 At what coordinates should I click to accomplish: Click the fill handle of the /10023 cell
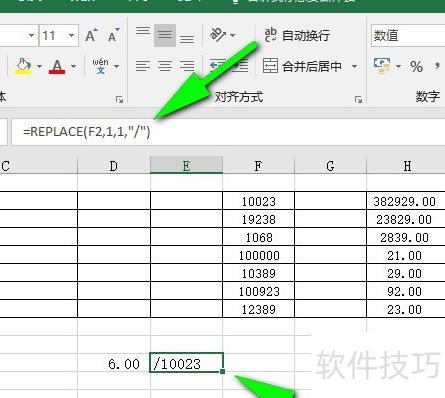(222, 371)
